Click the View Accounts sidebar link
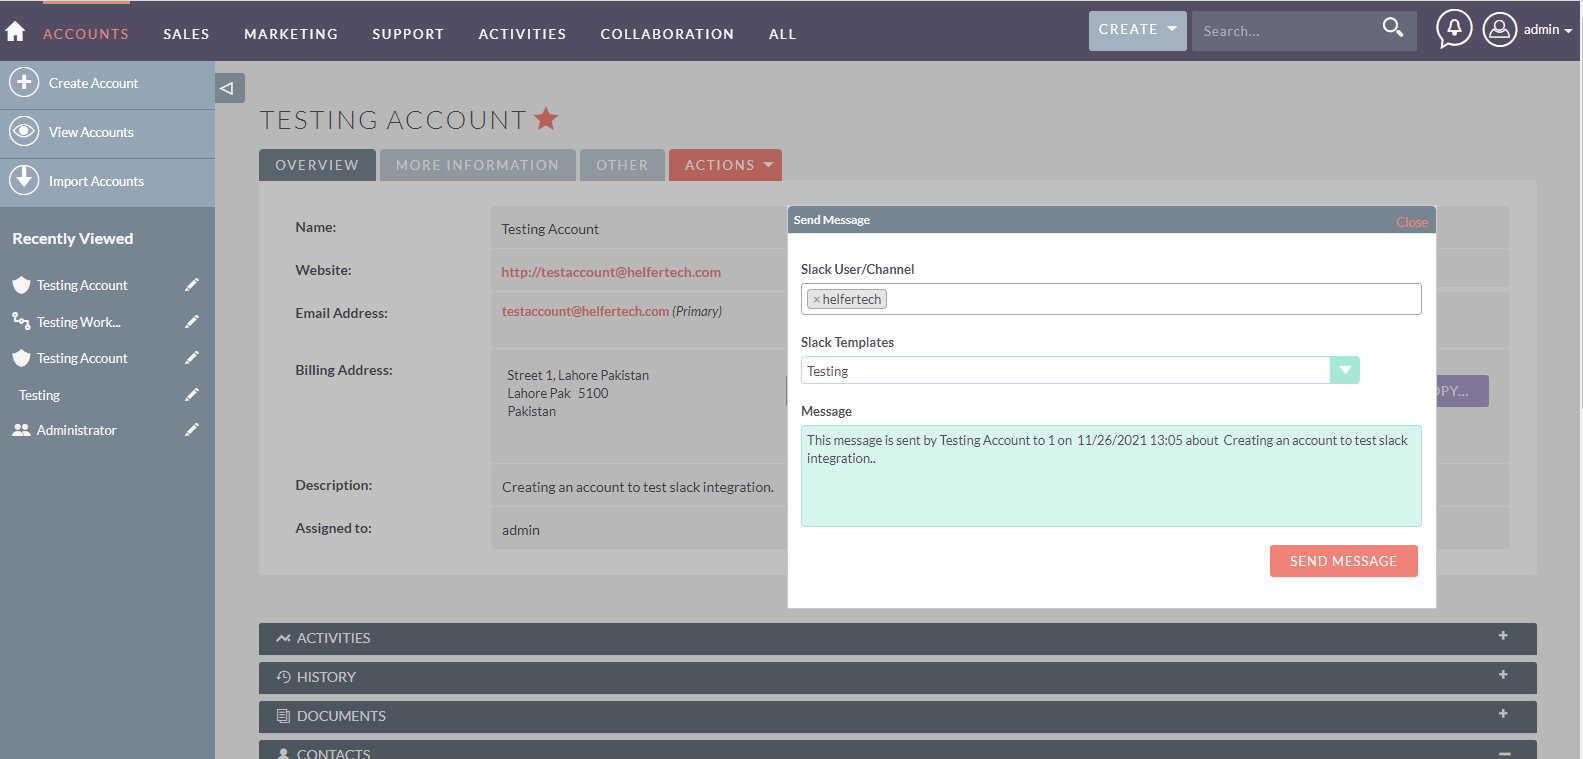The width and height of the screenshot is (1583, 759). click(x=91, y=132)
